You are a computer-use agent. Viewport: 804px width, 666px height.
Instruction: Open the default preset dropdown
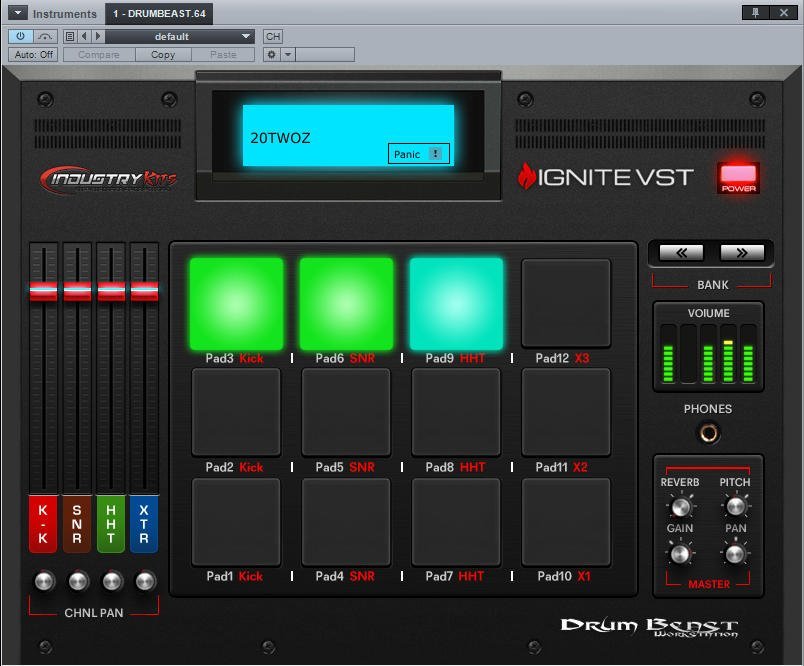click(x=180, y=37)
